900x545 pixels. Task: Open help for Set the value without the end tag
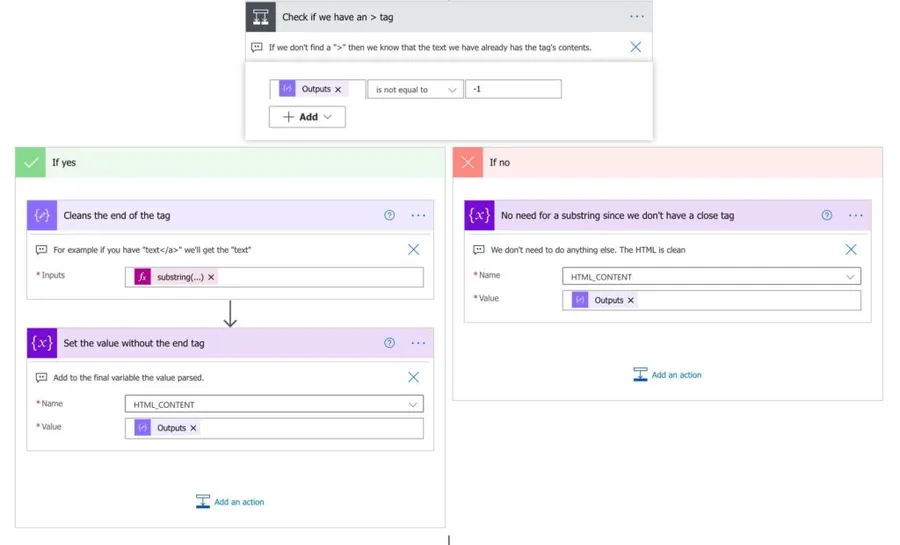pos(390,343)
